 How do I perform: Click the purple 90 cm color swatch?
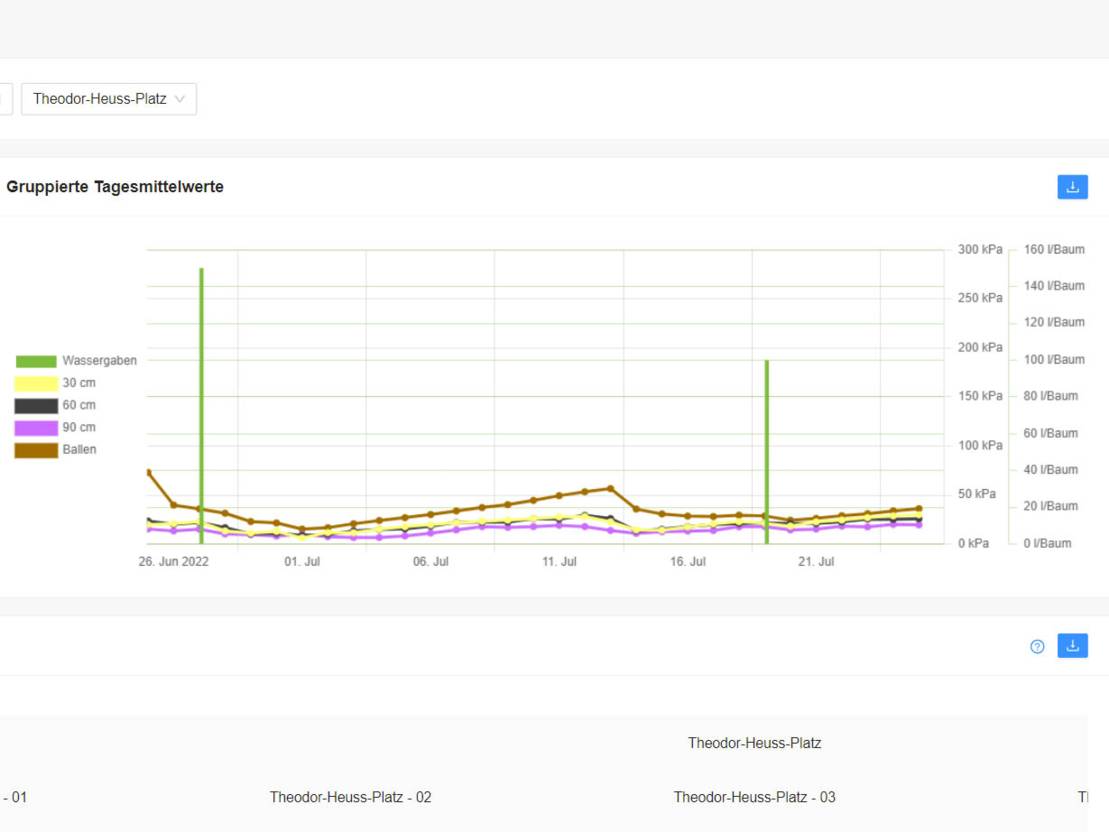pos(36,428)
